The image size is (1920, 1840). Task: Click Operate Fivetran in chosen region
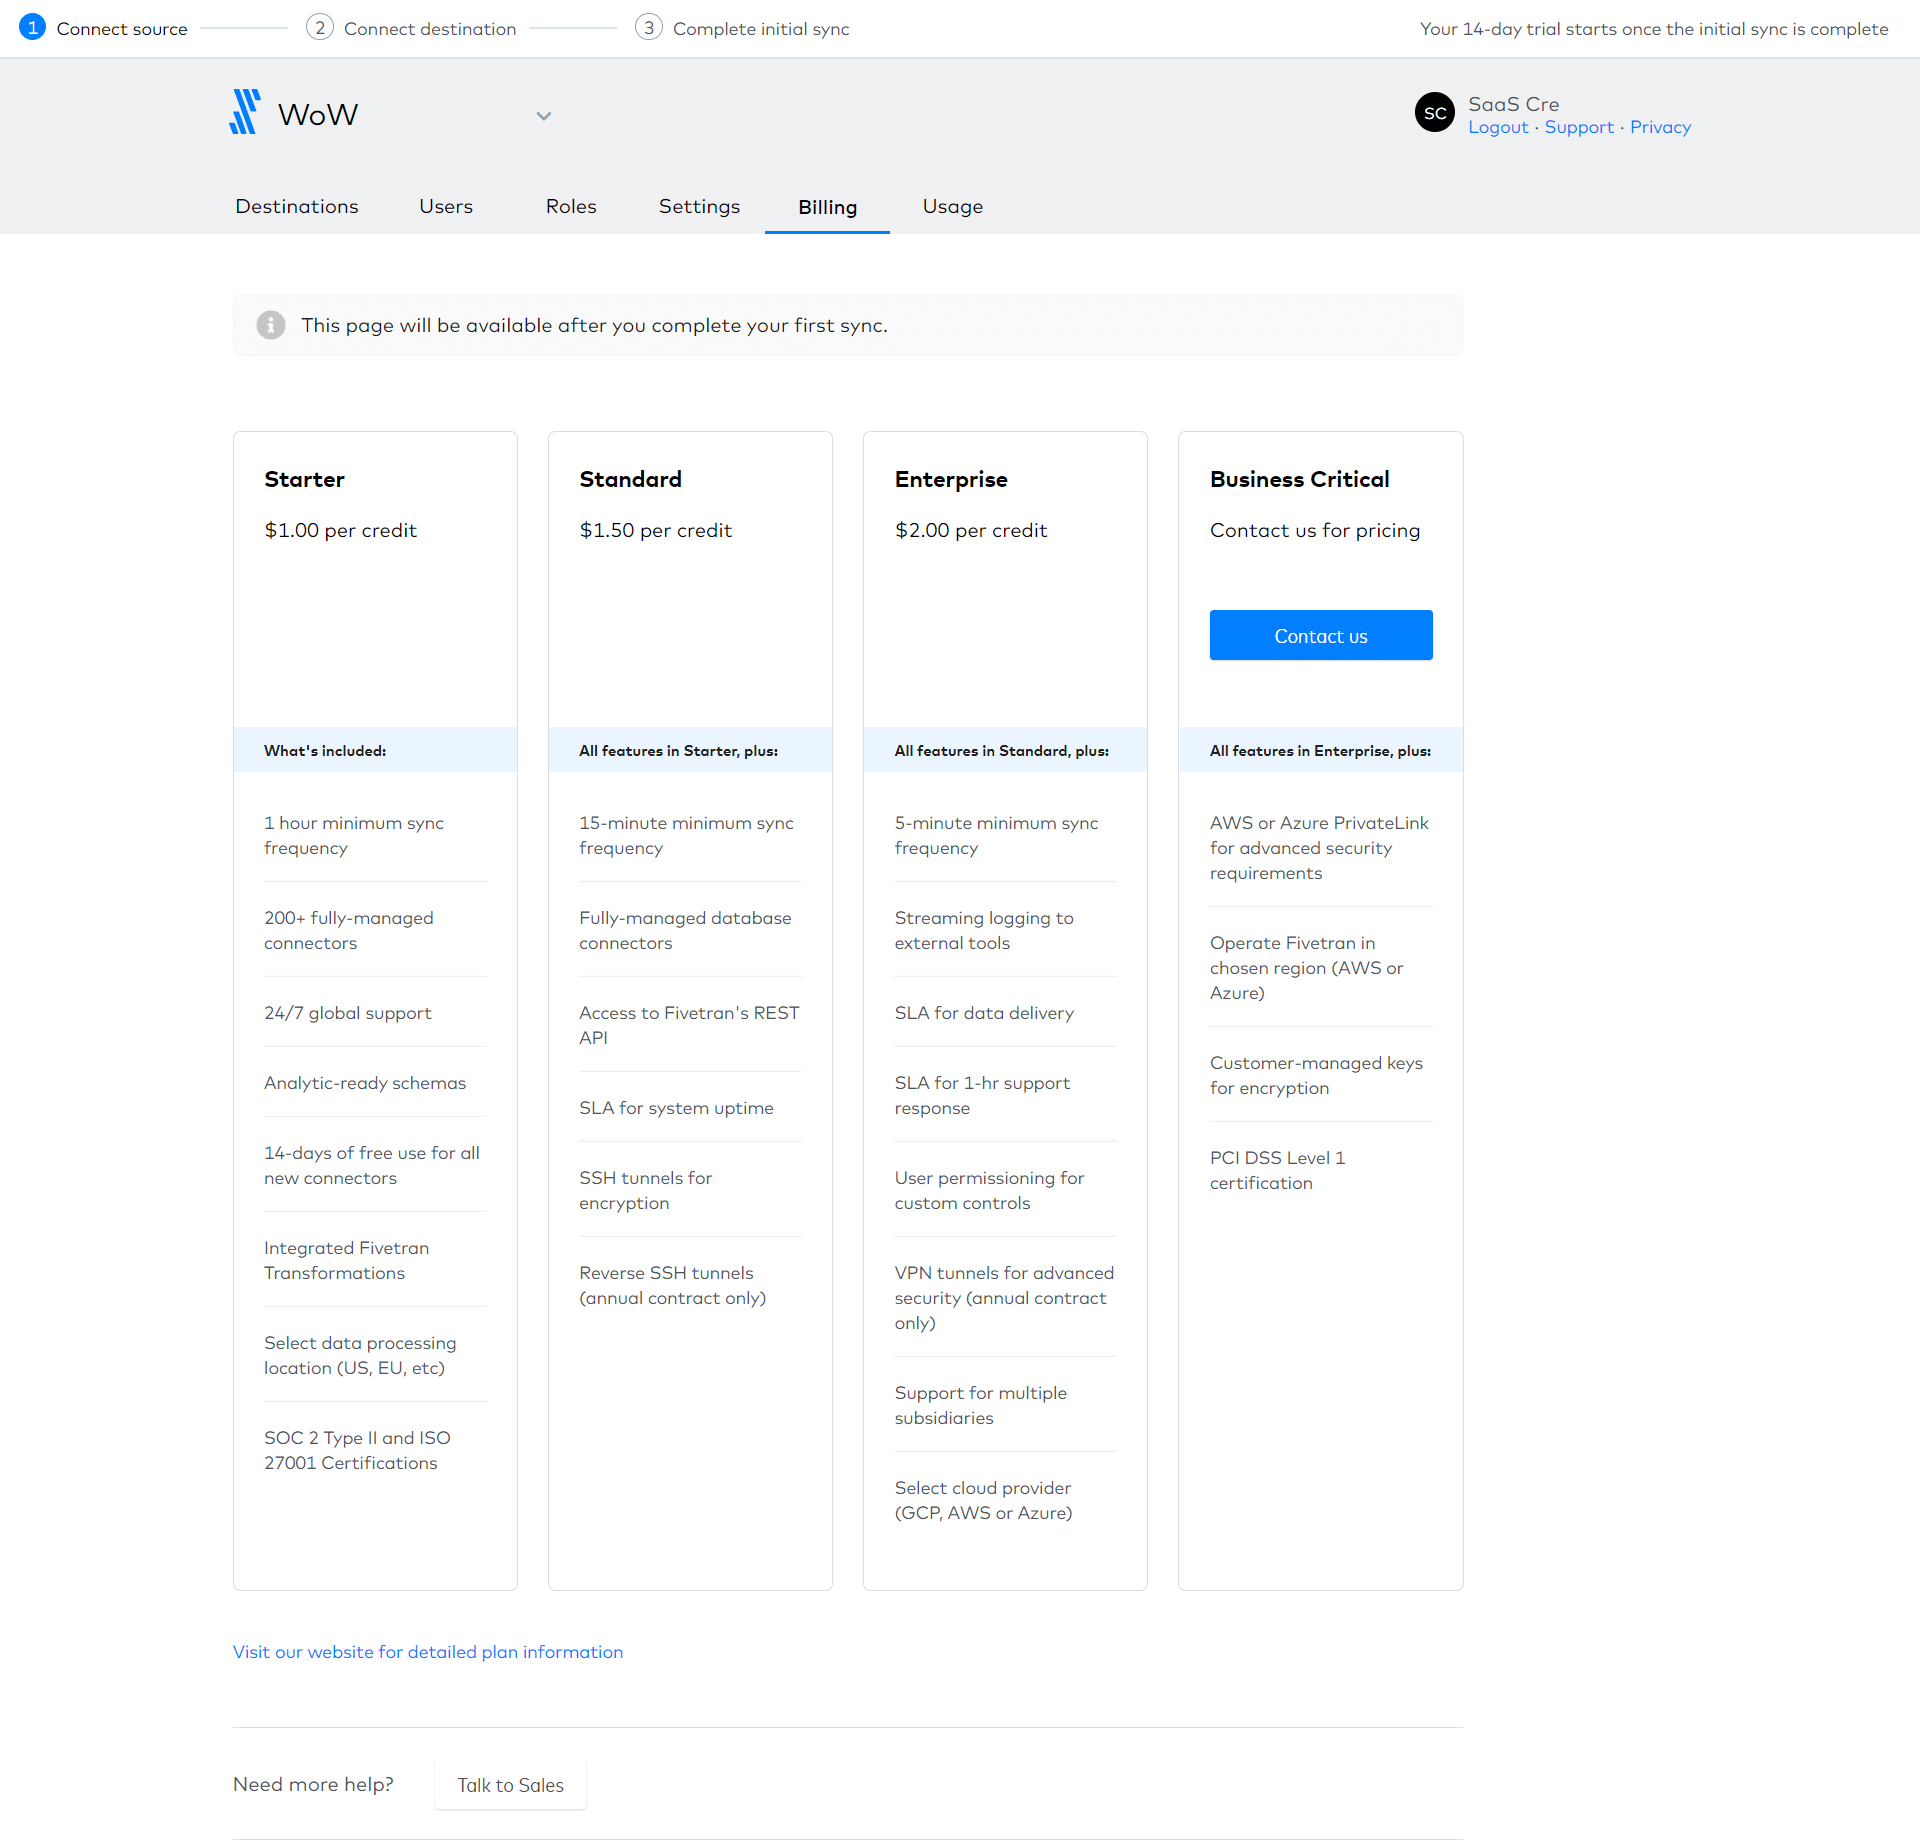coord(1306,967)
